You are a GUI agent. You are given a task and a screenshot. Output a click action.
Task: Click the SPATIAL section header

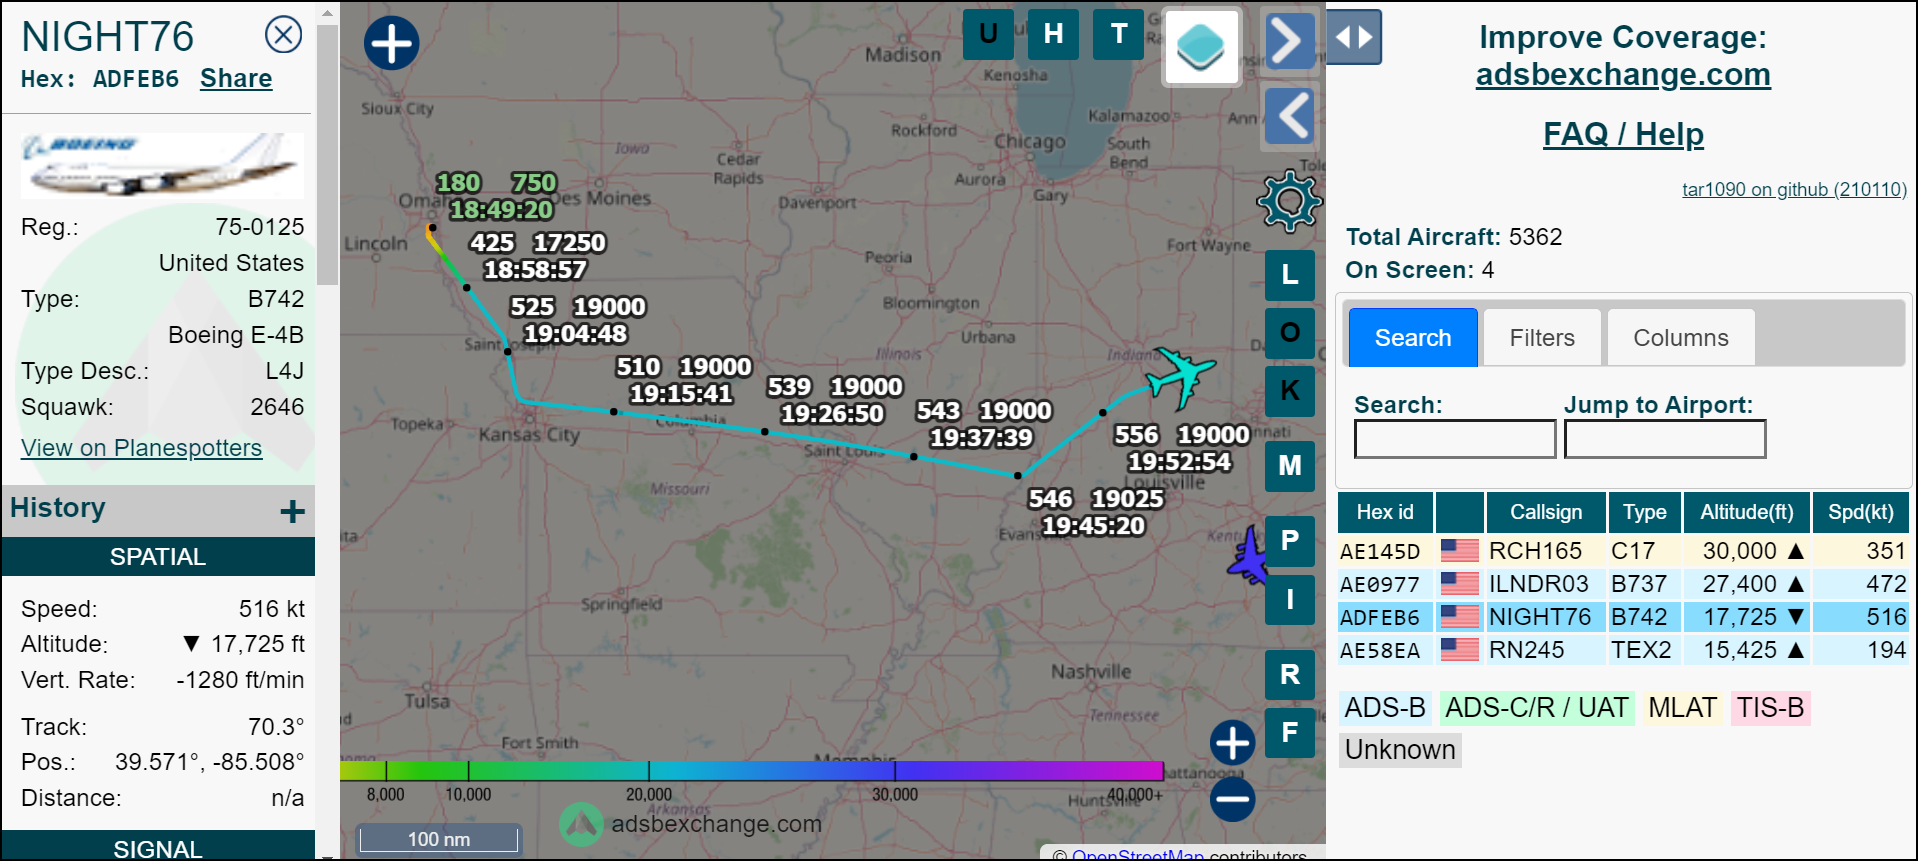(x=158, y=557)
